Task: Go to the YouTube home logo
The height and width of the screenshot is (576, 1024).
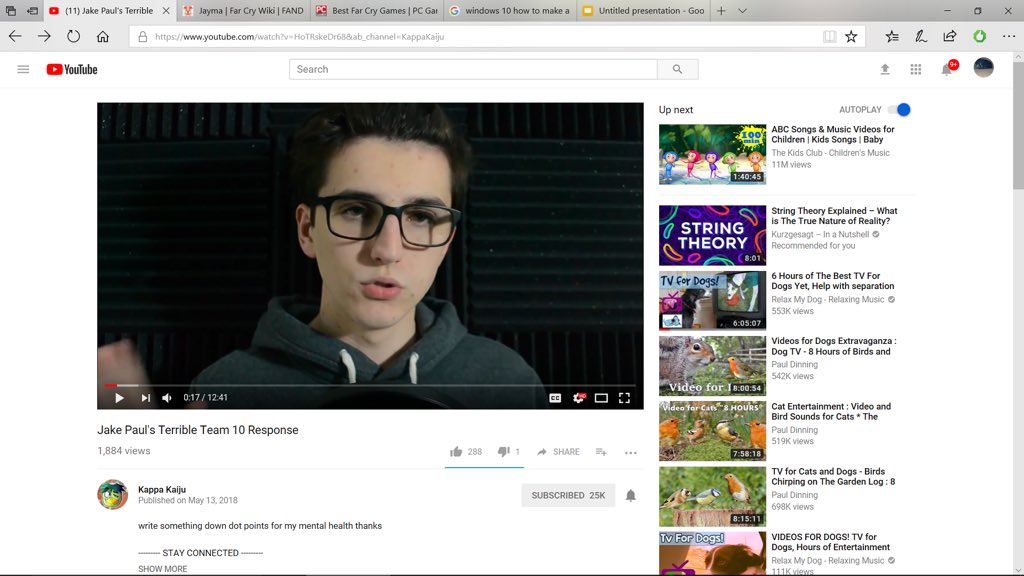Action: coord(72,69)
